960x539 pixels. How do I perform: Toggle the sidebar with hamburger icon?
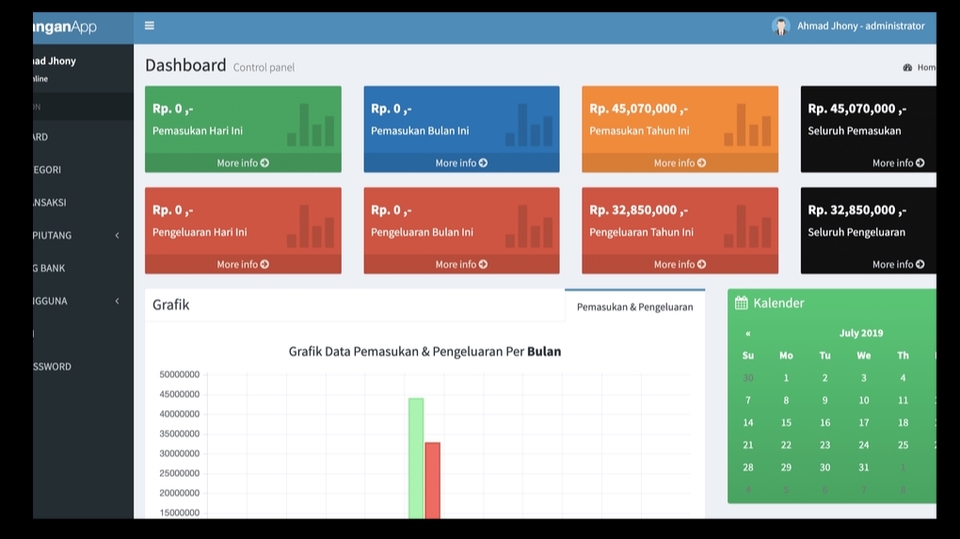click(149, 26)
